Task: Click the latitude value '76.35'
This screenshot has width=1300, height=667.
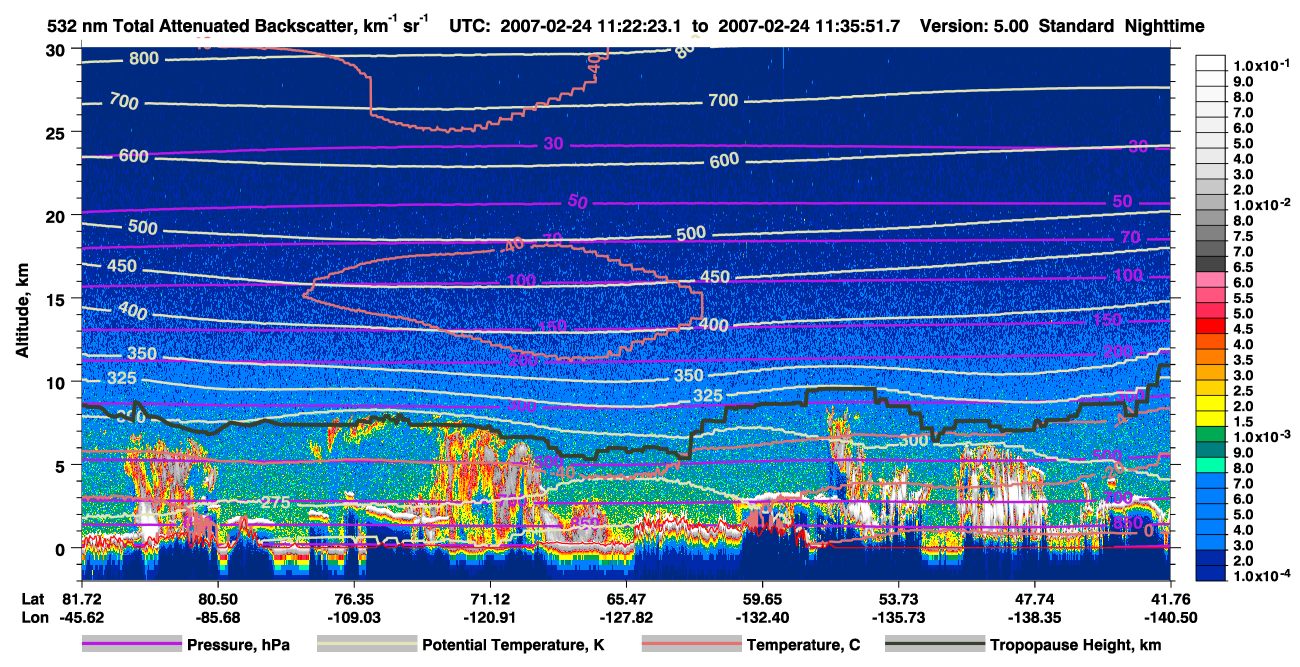Action: pyautogui.click(x=354, y=598)
